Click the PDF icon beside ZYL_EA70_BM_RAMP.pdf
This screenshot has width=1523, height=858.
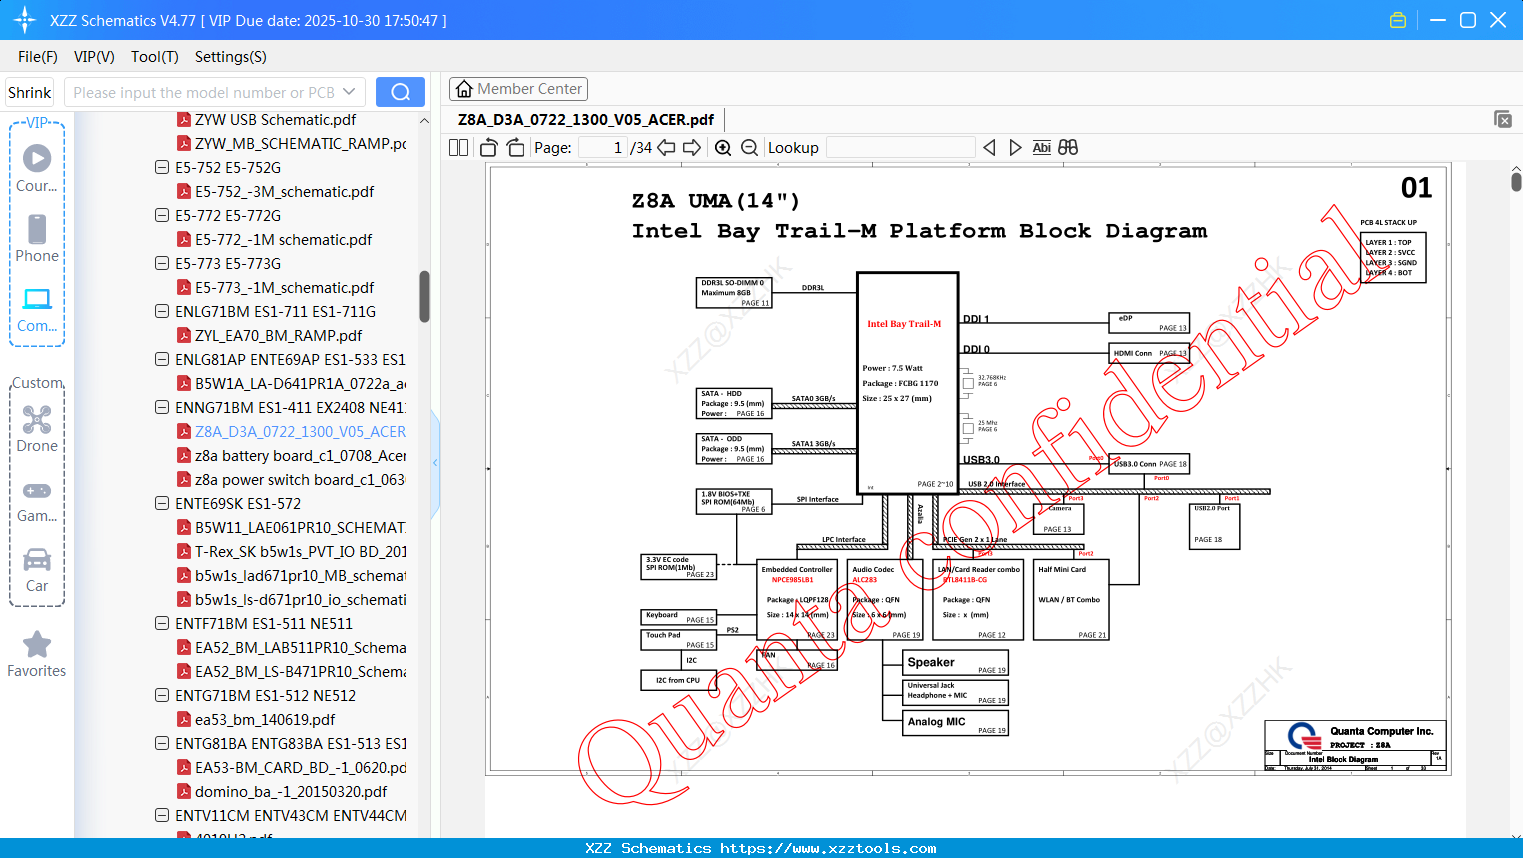[x=184, y=336]
